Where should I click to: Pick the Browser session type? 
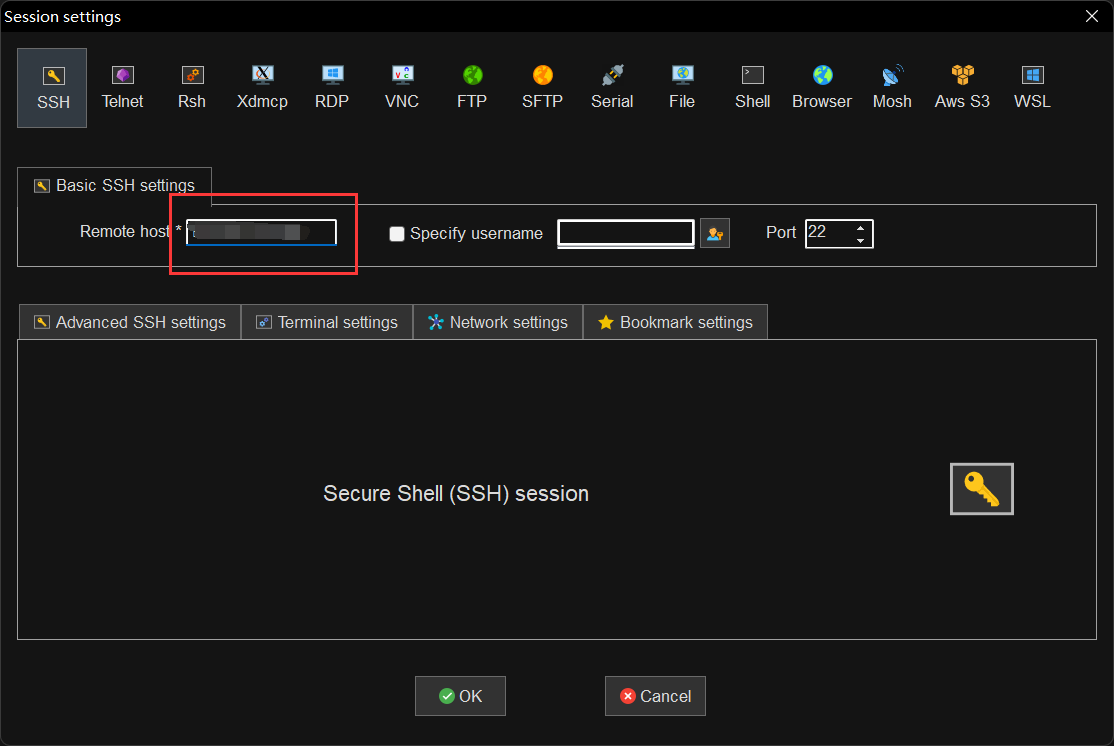coord(822,88)
